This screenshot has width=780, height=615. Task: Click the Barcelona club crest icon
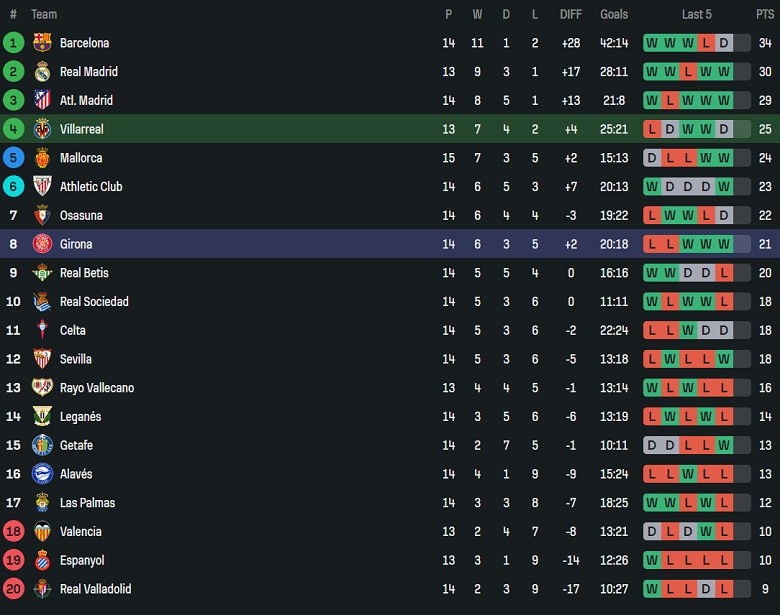pyautogui.click(x=42, y=43)
